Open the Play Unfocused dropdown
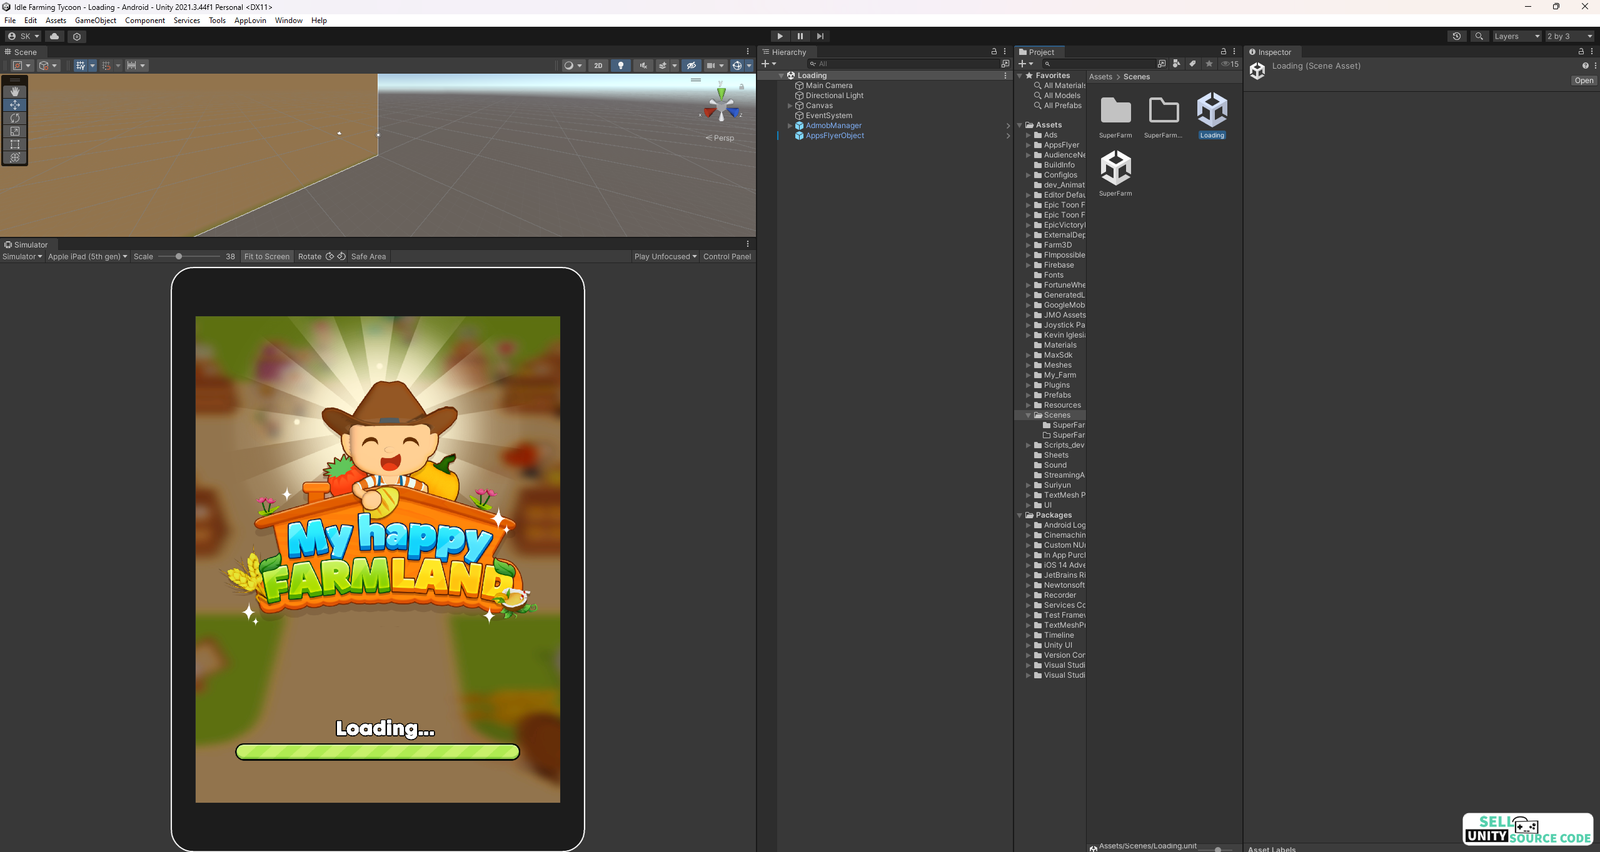 tap(665, 256)
